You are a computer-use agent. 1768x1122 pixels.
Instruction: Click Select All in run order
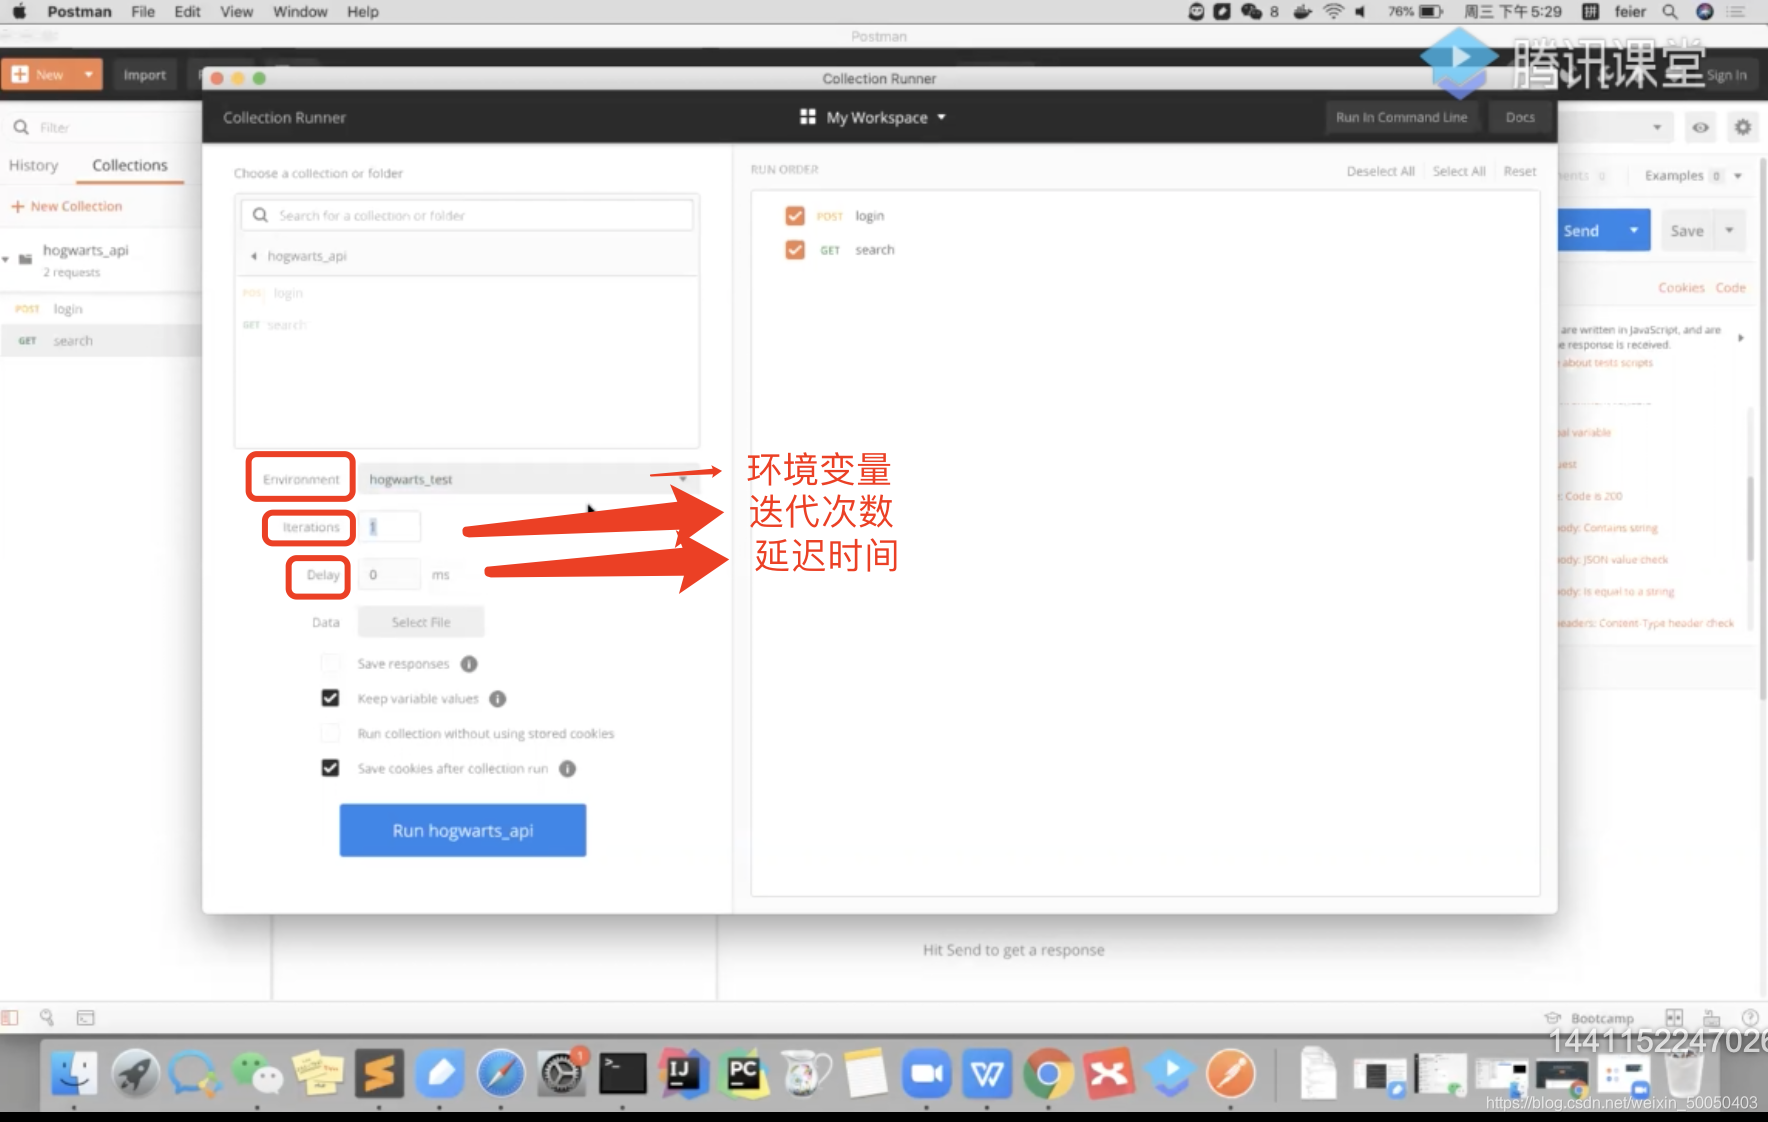pyautogui.click(x=1459, y=171)
